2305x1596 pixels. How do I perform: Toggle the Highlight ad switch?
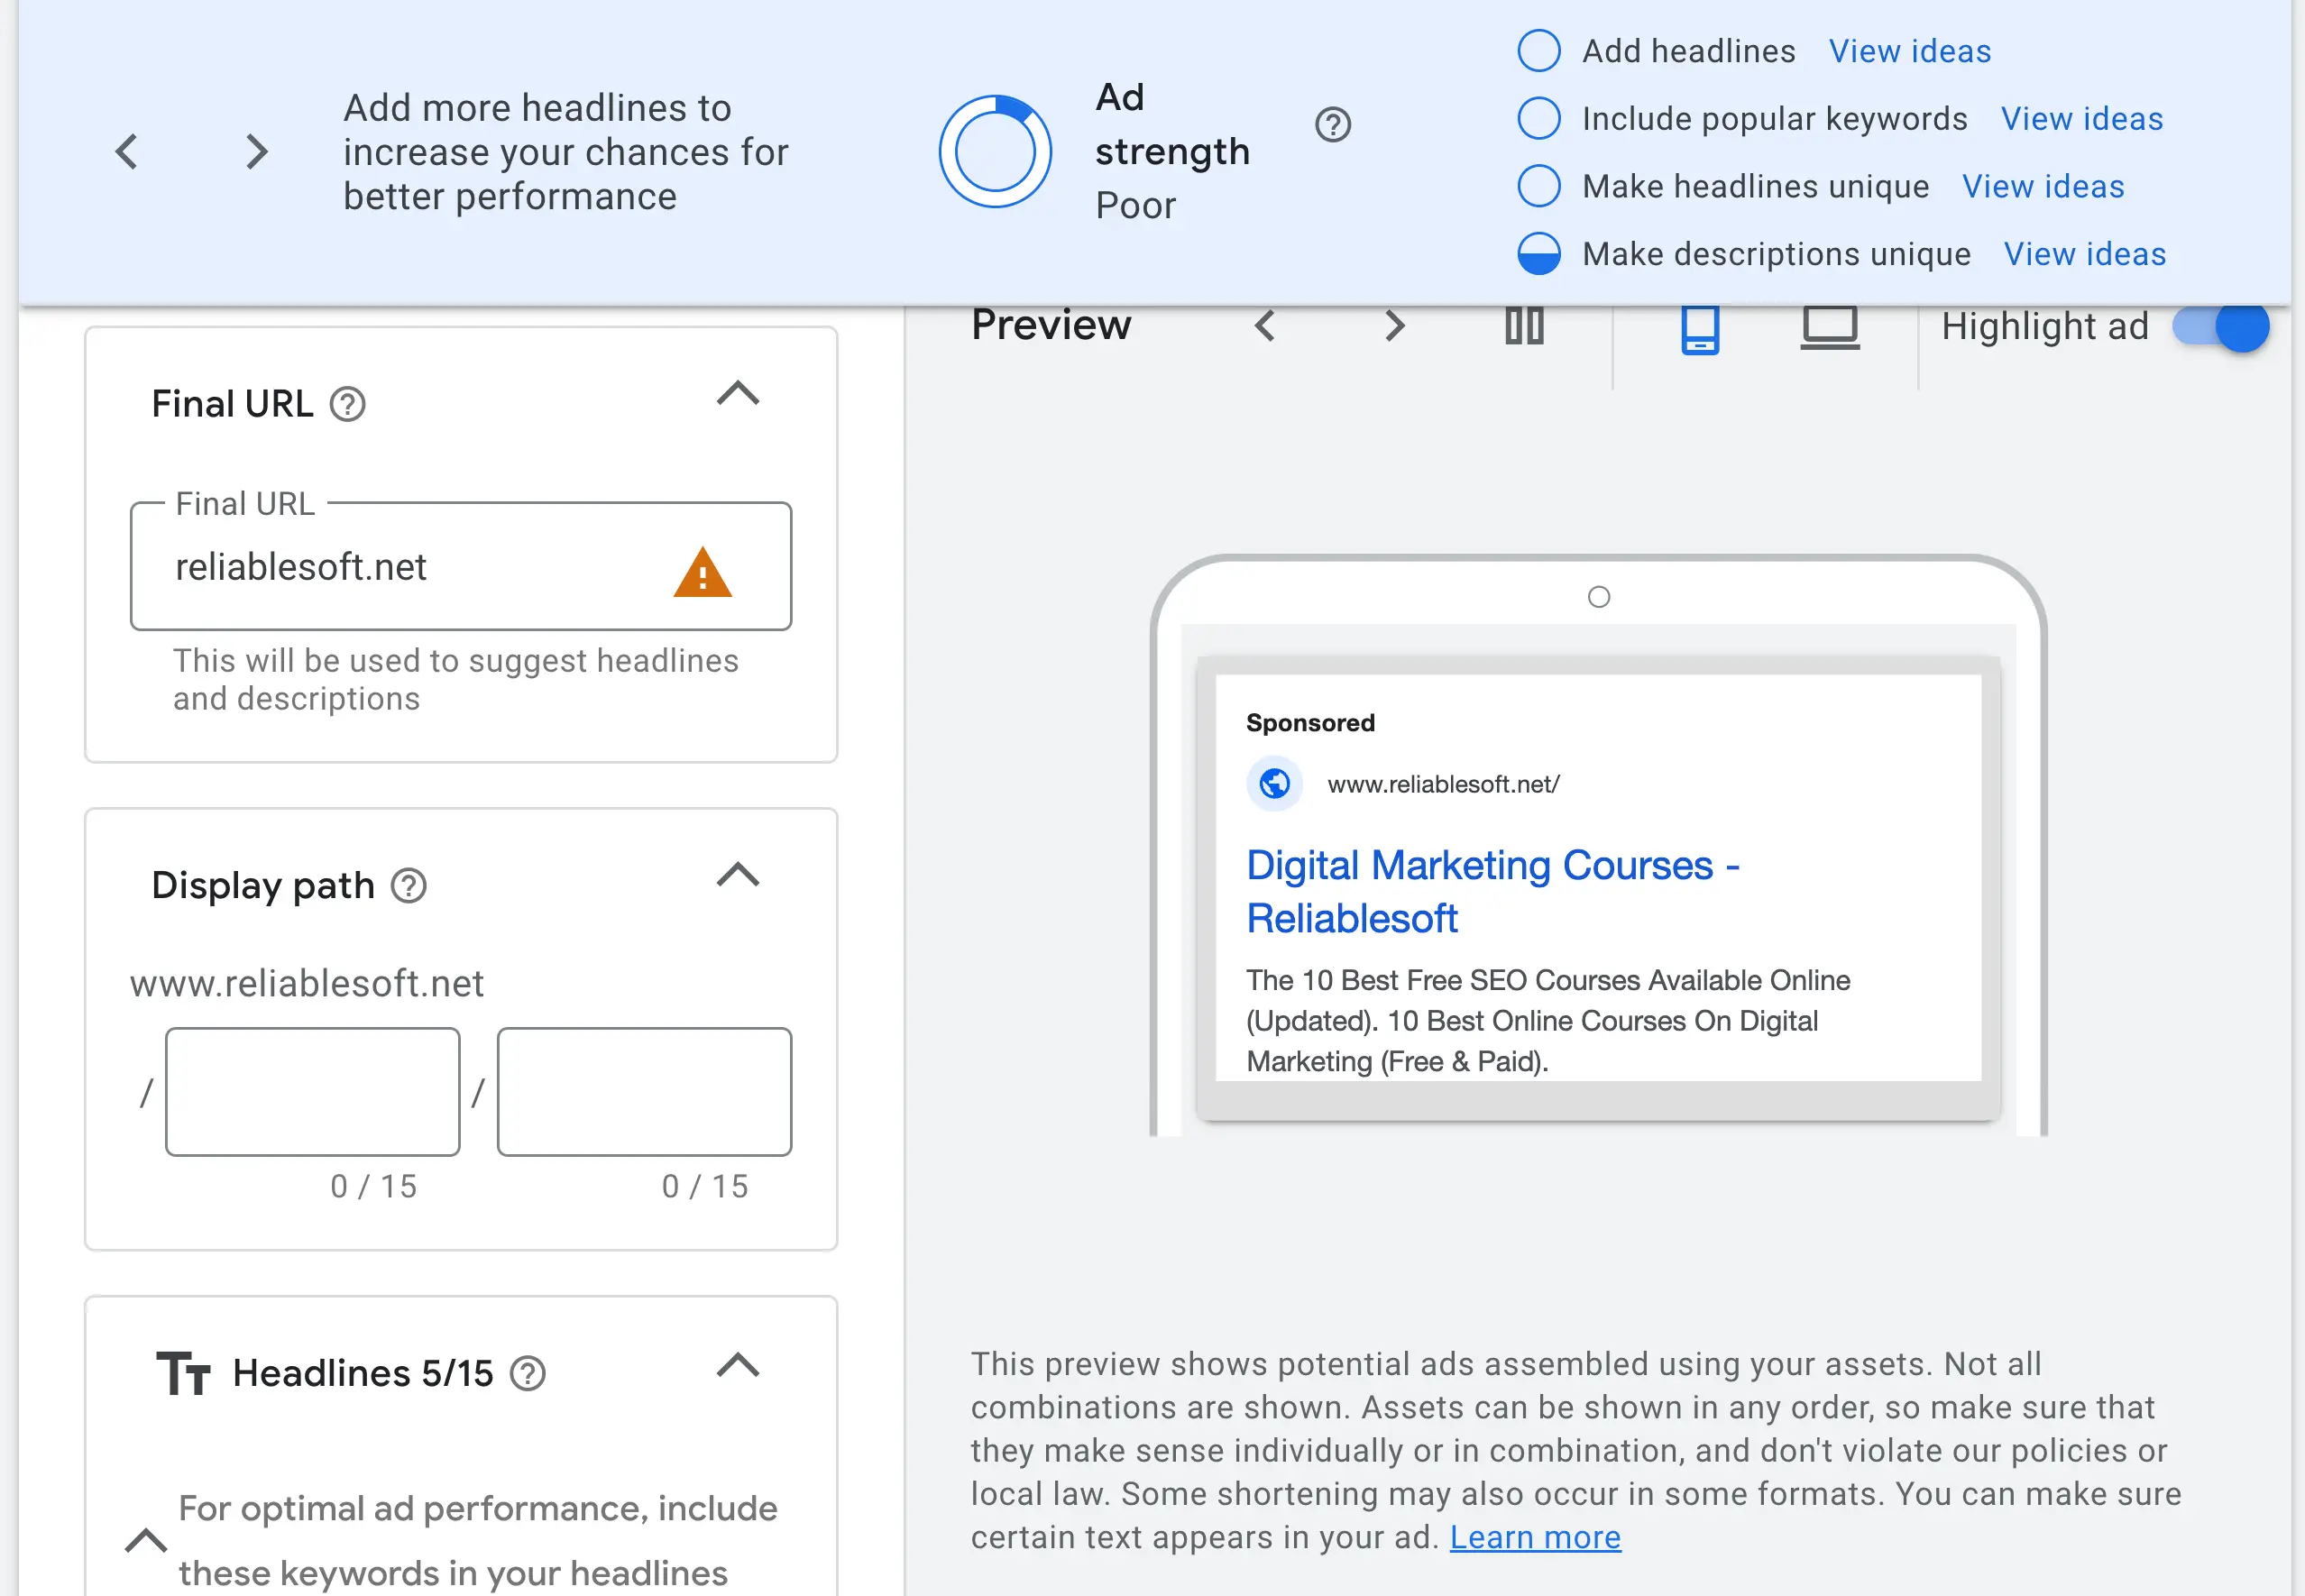click(2221, 327)
